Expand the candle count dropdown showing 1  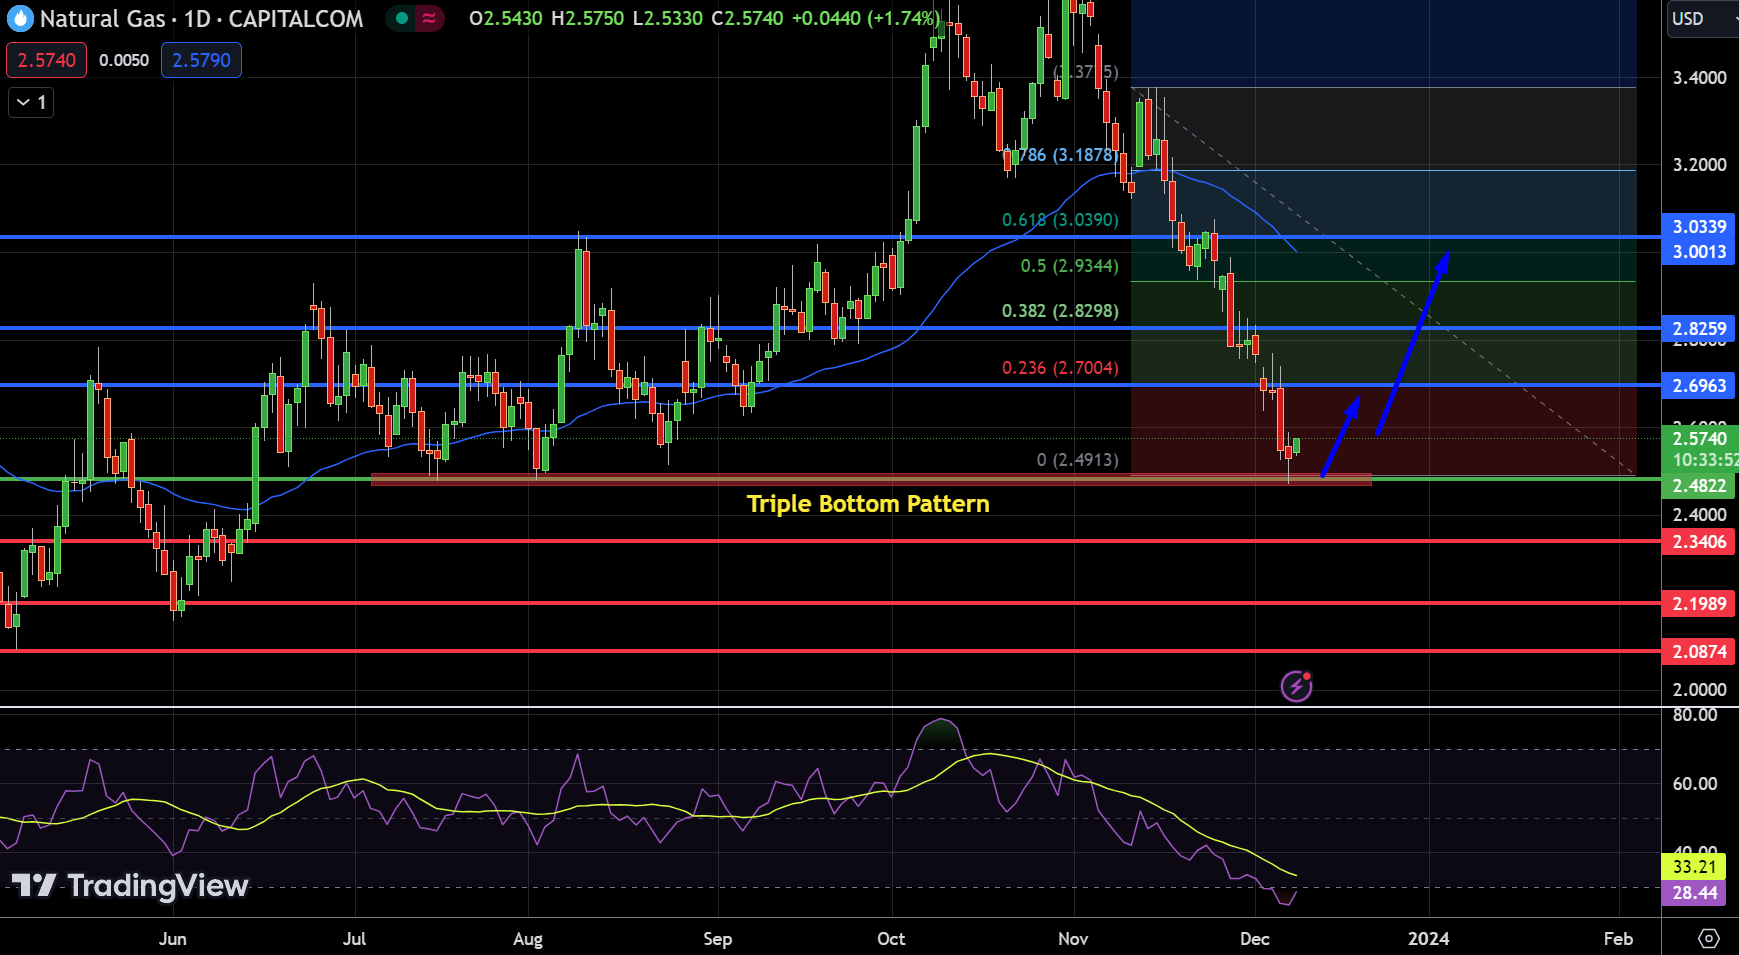coord(30,101)
